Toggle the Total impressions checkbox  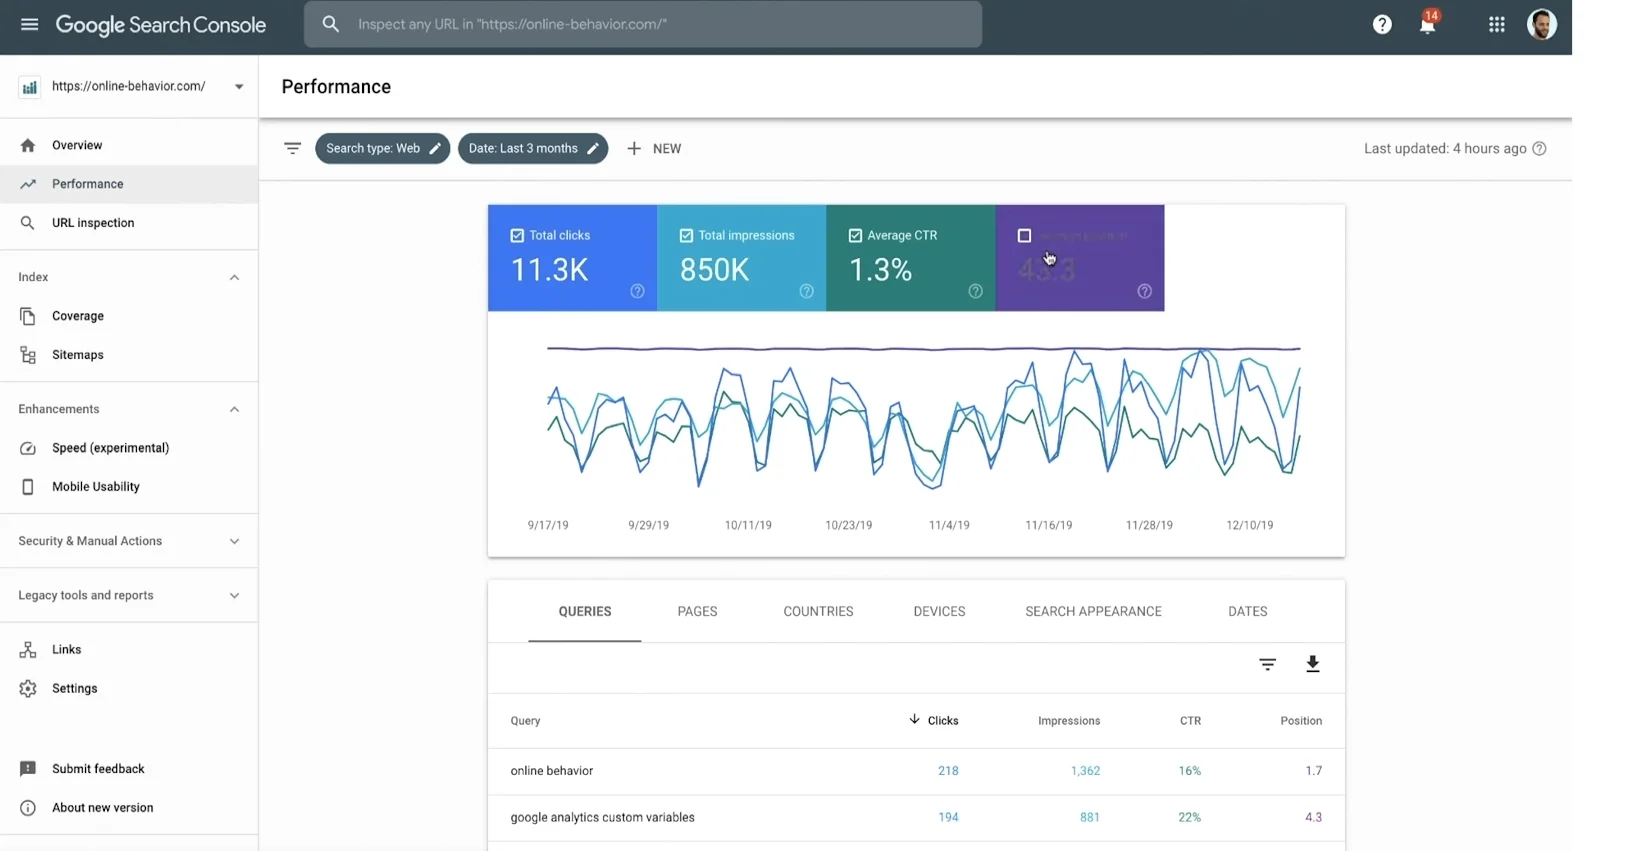tap(686, 236)
